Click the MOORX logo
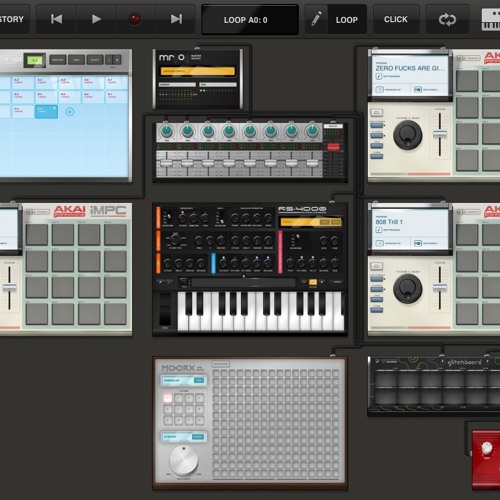The width and height of the screenshot is (500, 500). 178,368
